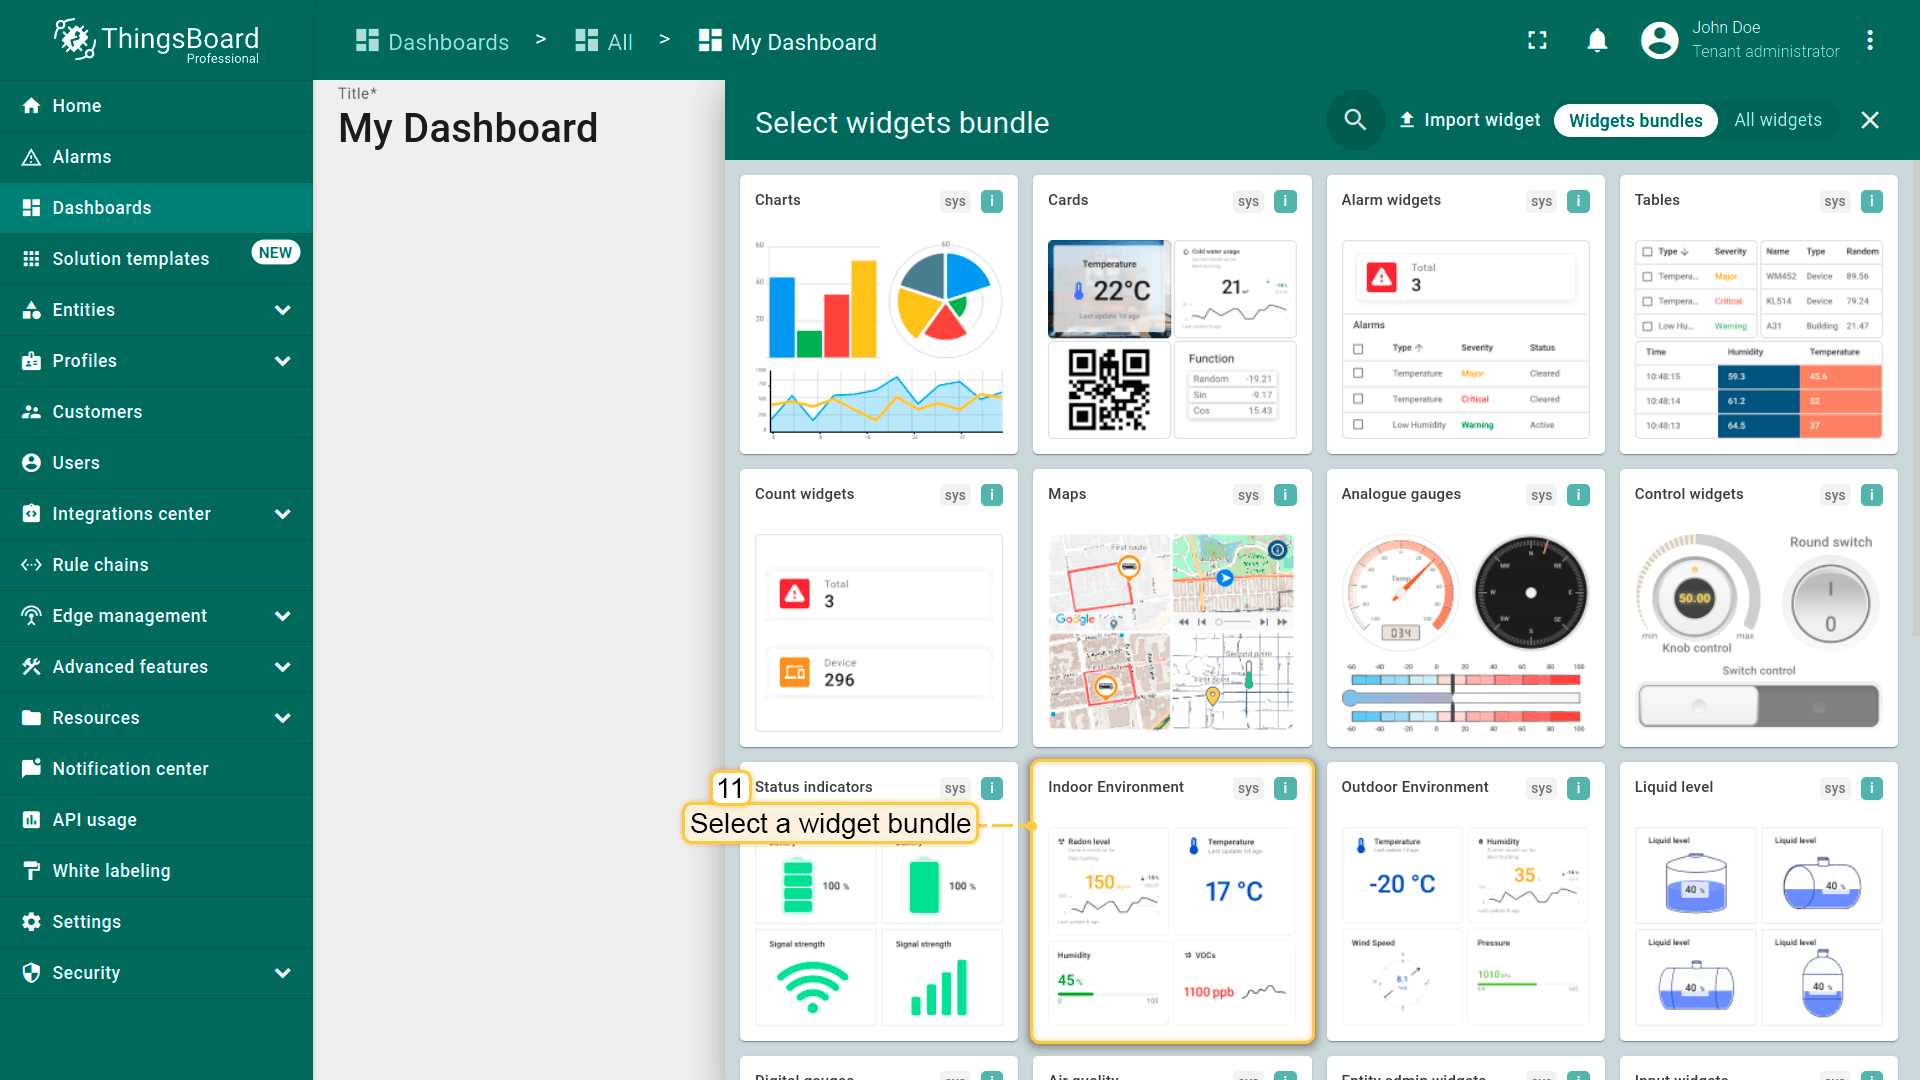
Task: Open the user menu three-dots icon
Action: point(1869,40)
